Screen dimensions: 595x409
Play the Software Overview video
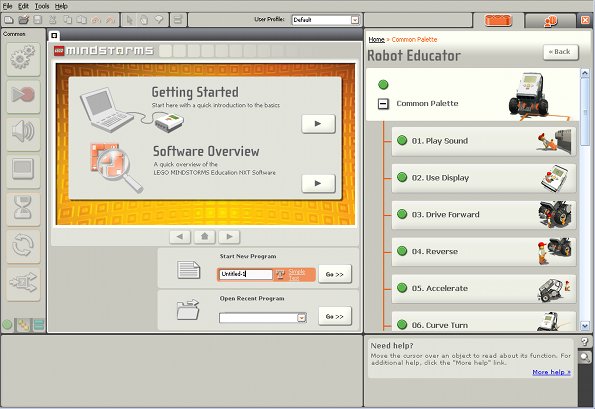[x=318, y=183]
